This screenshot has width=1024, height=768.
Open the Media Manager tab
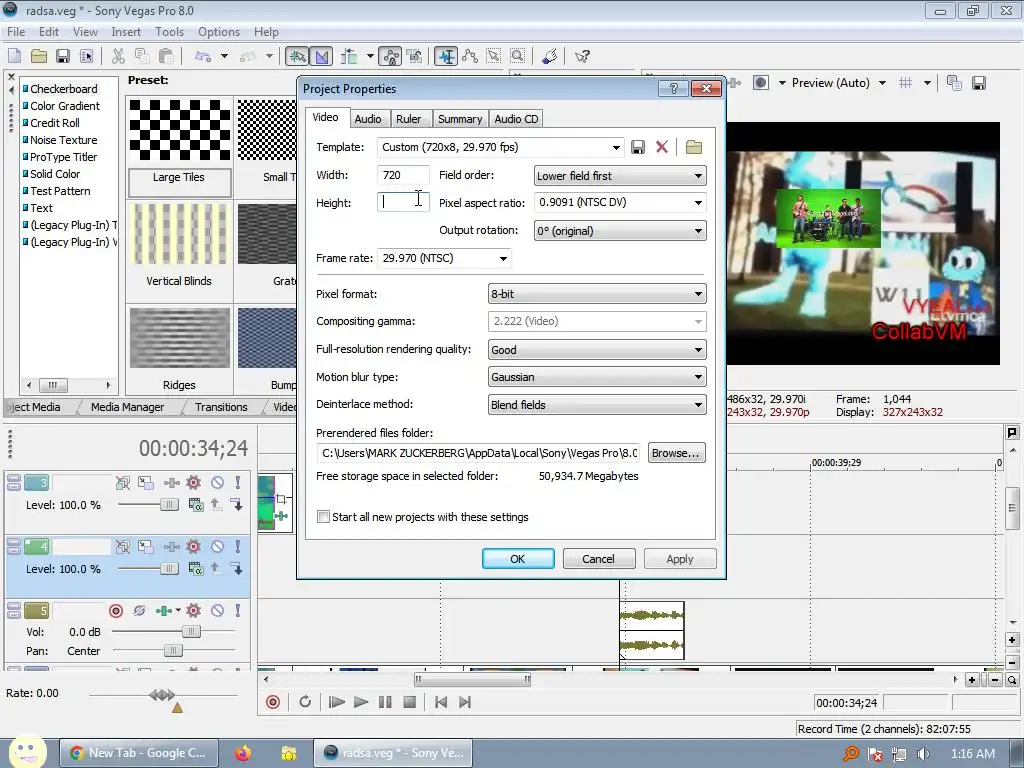[x=127, y=407]
